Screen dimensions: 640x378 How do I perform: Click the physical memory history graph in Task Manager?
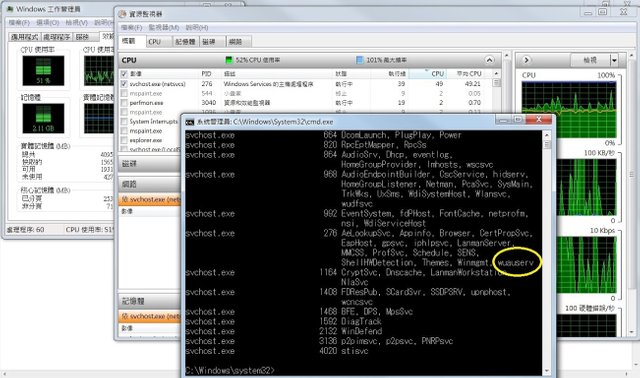99,119
